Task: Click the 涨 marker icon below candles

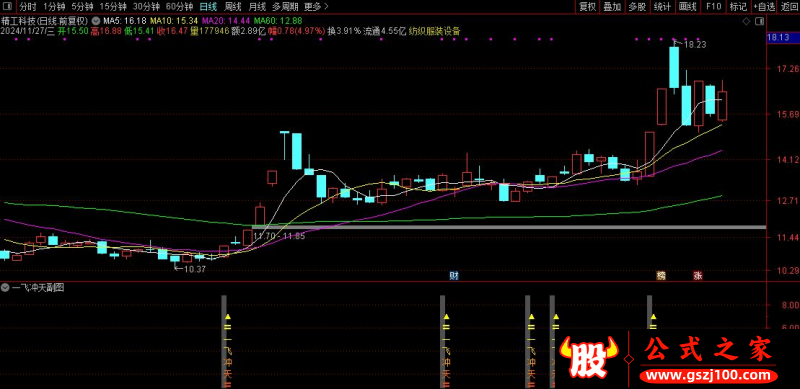Action: click(x=697, y=276)
